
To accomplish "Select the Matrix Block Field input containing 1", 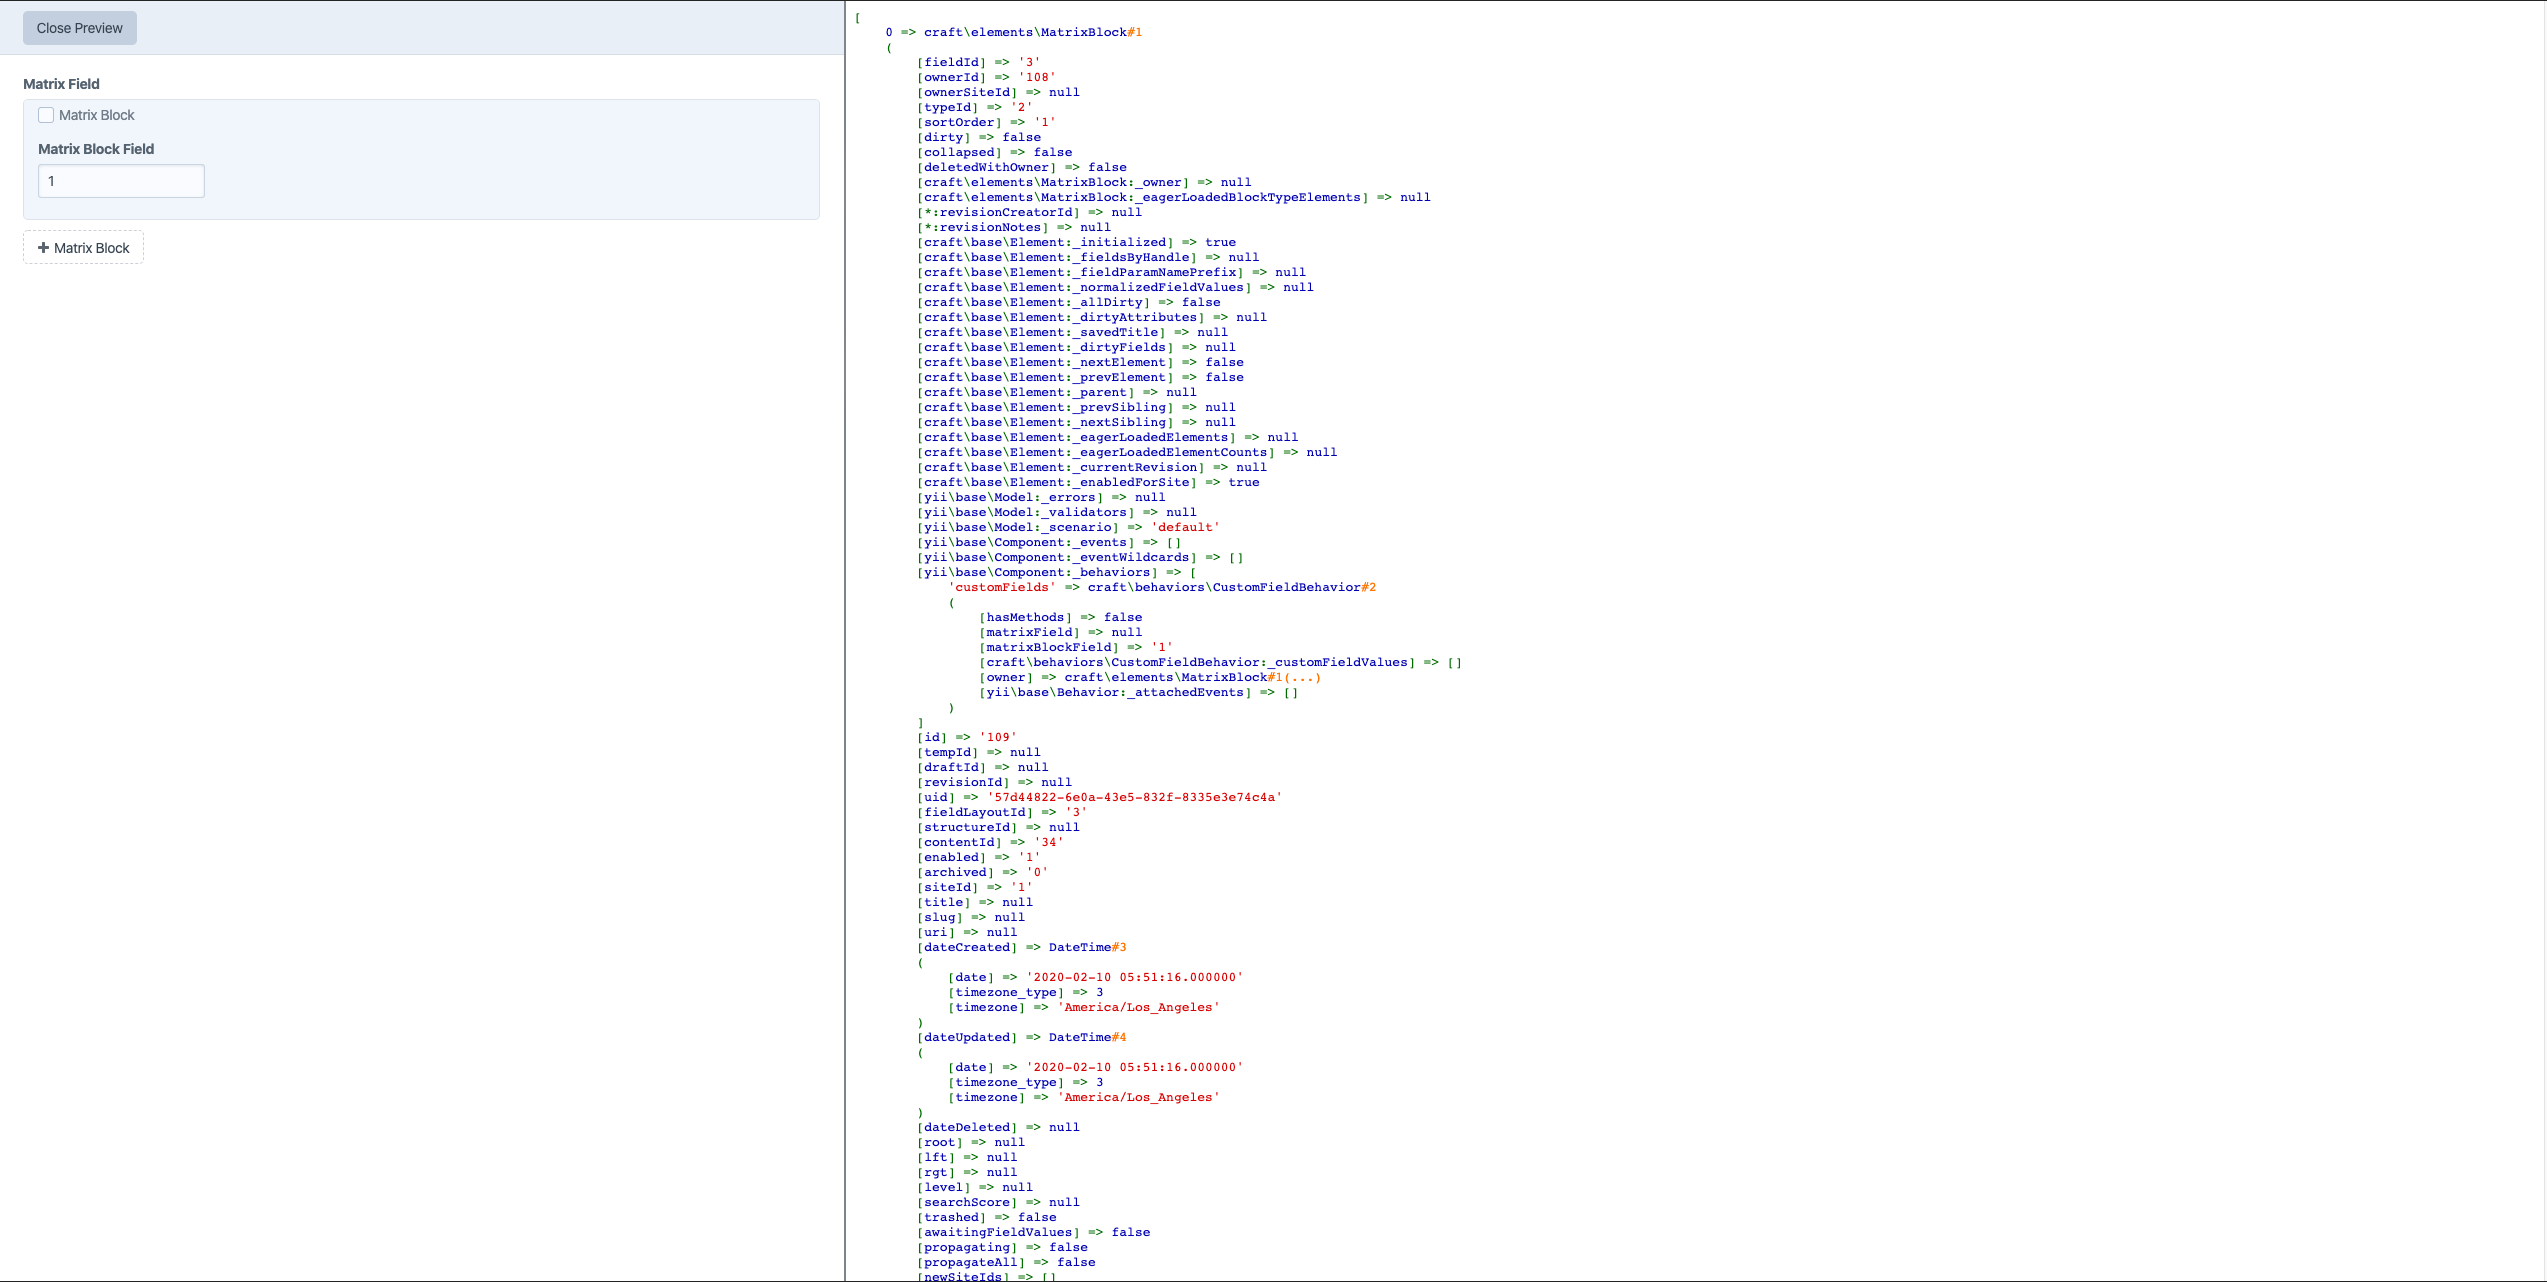I will click(x=120, y=181).
